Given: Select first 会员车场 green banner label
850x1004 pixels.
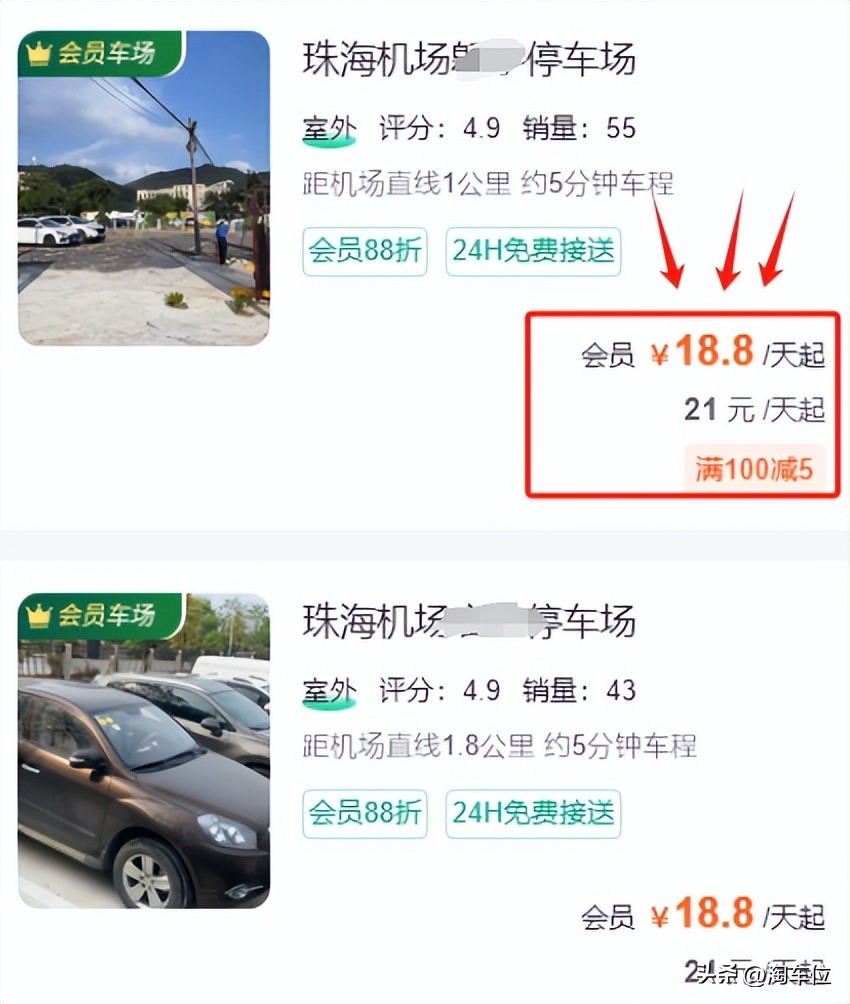Looking at the screenshot, I should click(x=101, y=54).
